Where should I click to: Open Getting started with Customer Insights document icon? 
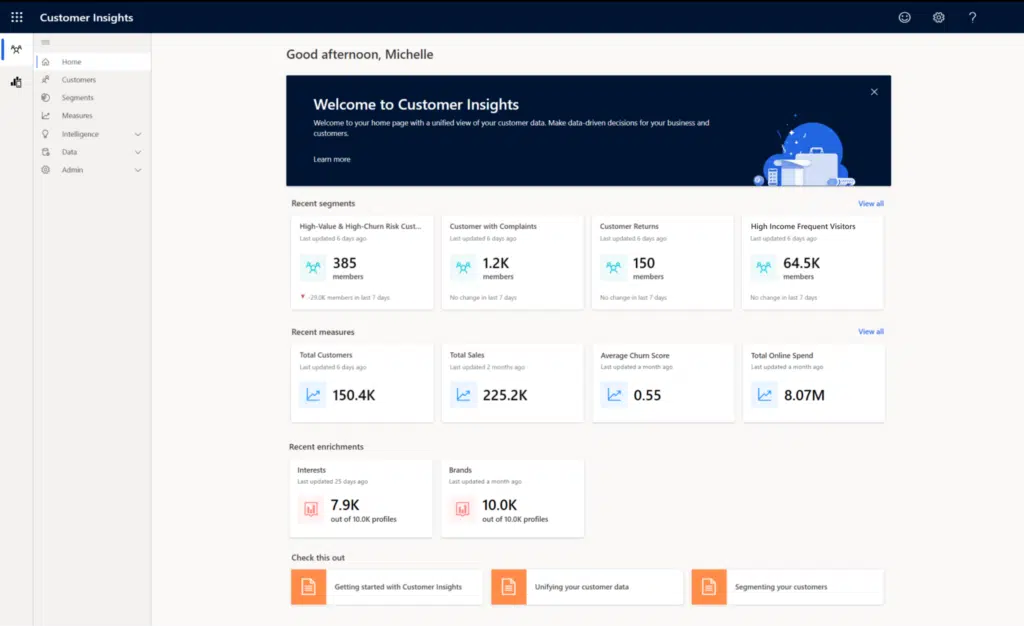(308, 587)
